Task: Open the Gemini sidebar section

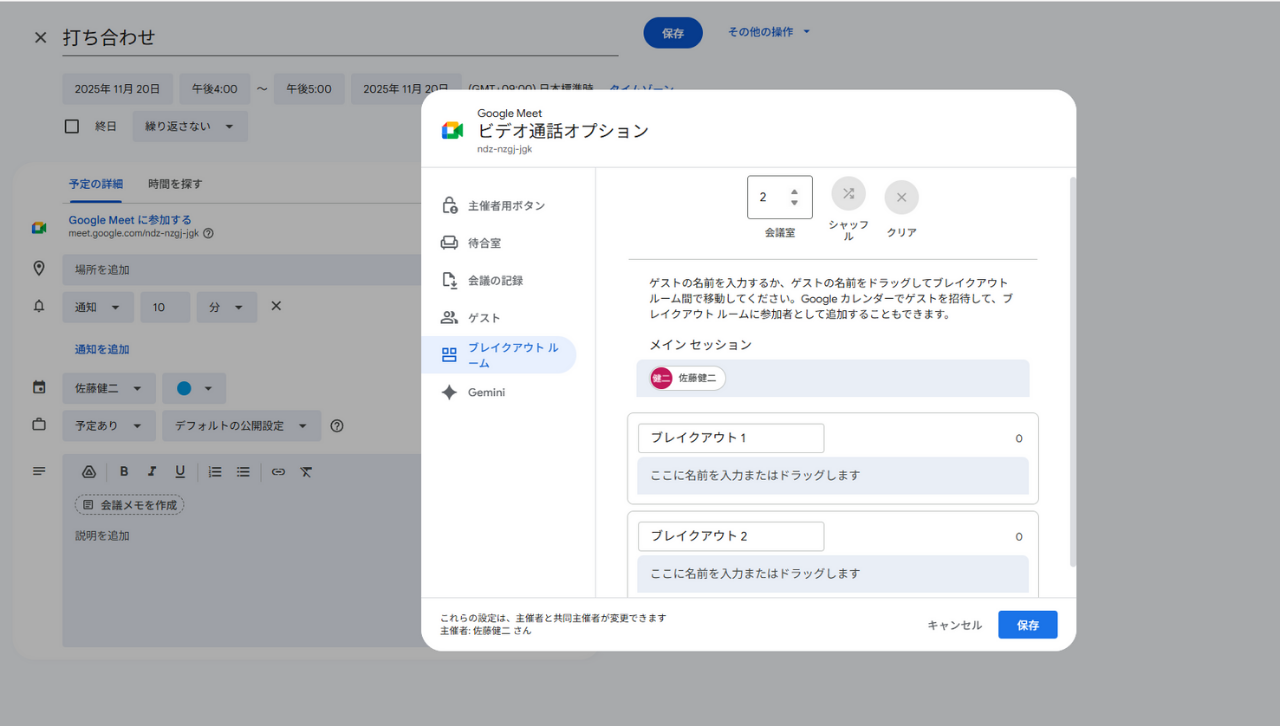Action: [486, 393]
